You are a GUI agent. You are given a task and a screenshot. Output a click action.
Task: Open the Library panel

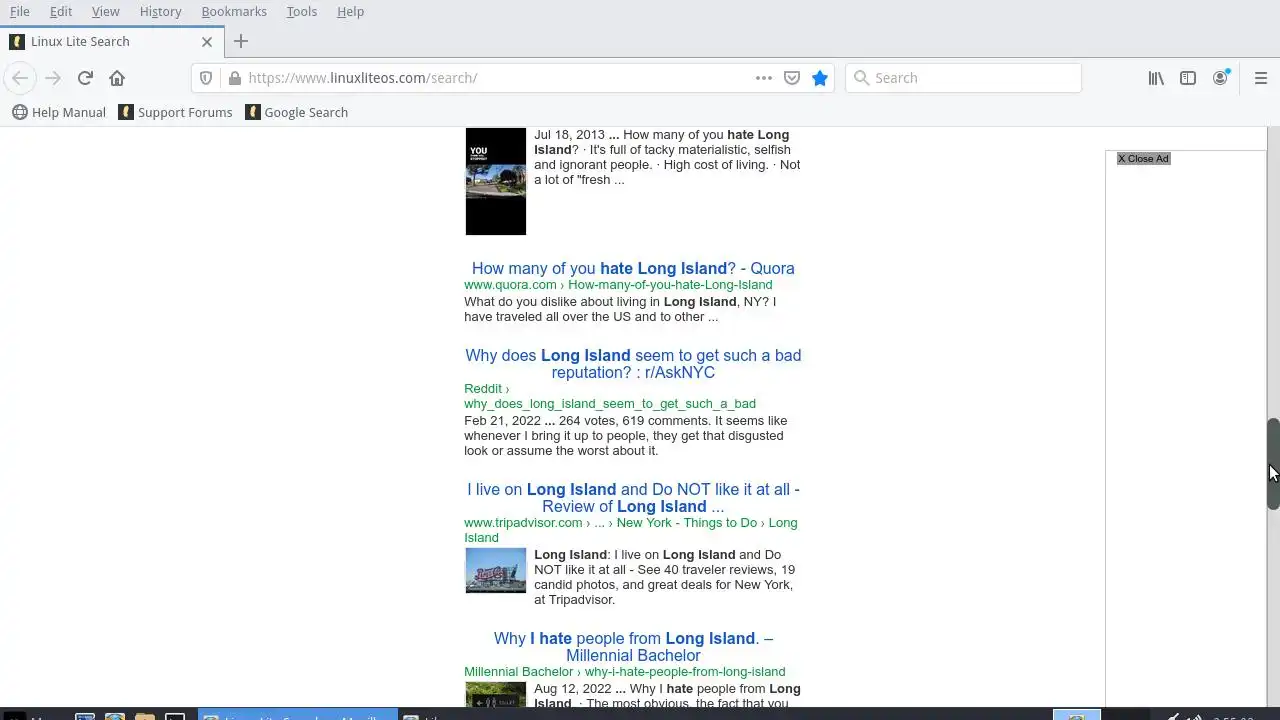click(1156, 78)
